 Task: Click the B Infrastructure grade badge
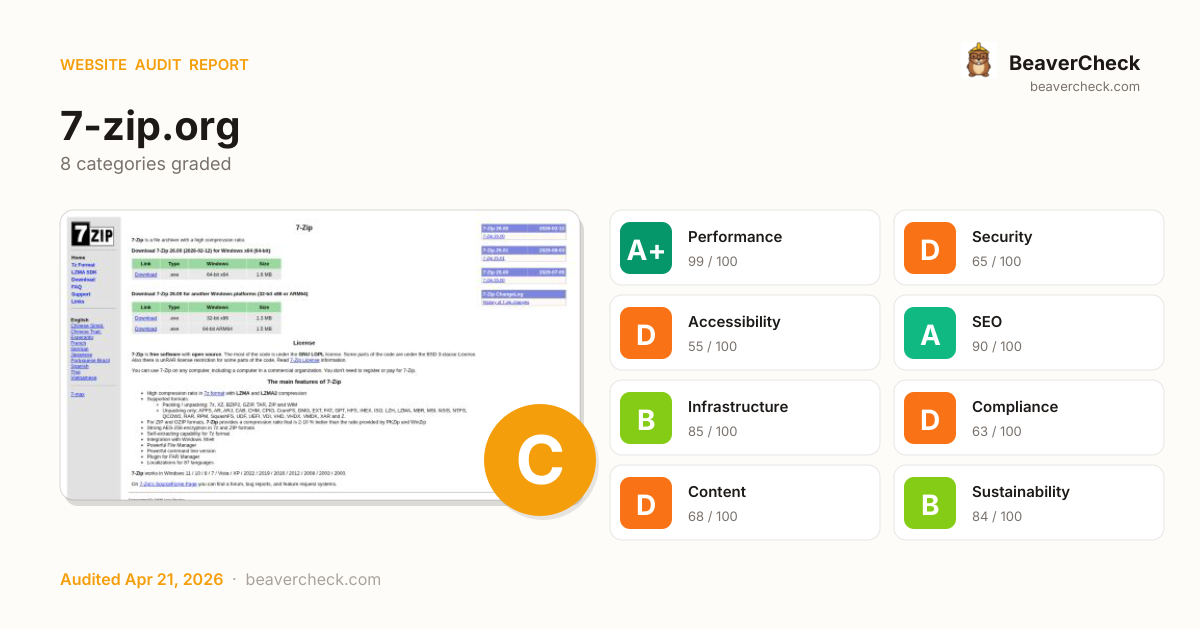pos(646,418)
